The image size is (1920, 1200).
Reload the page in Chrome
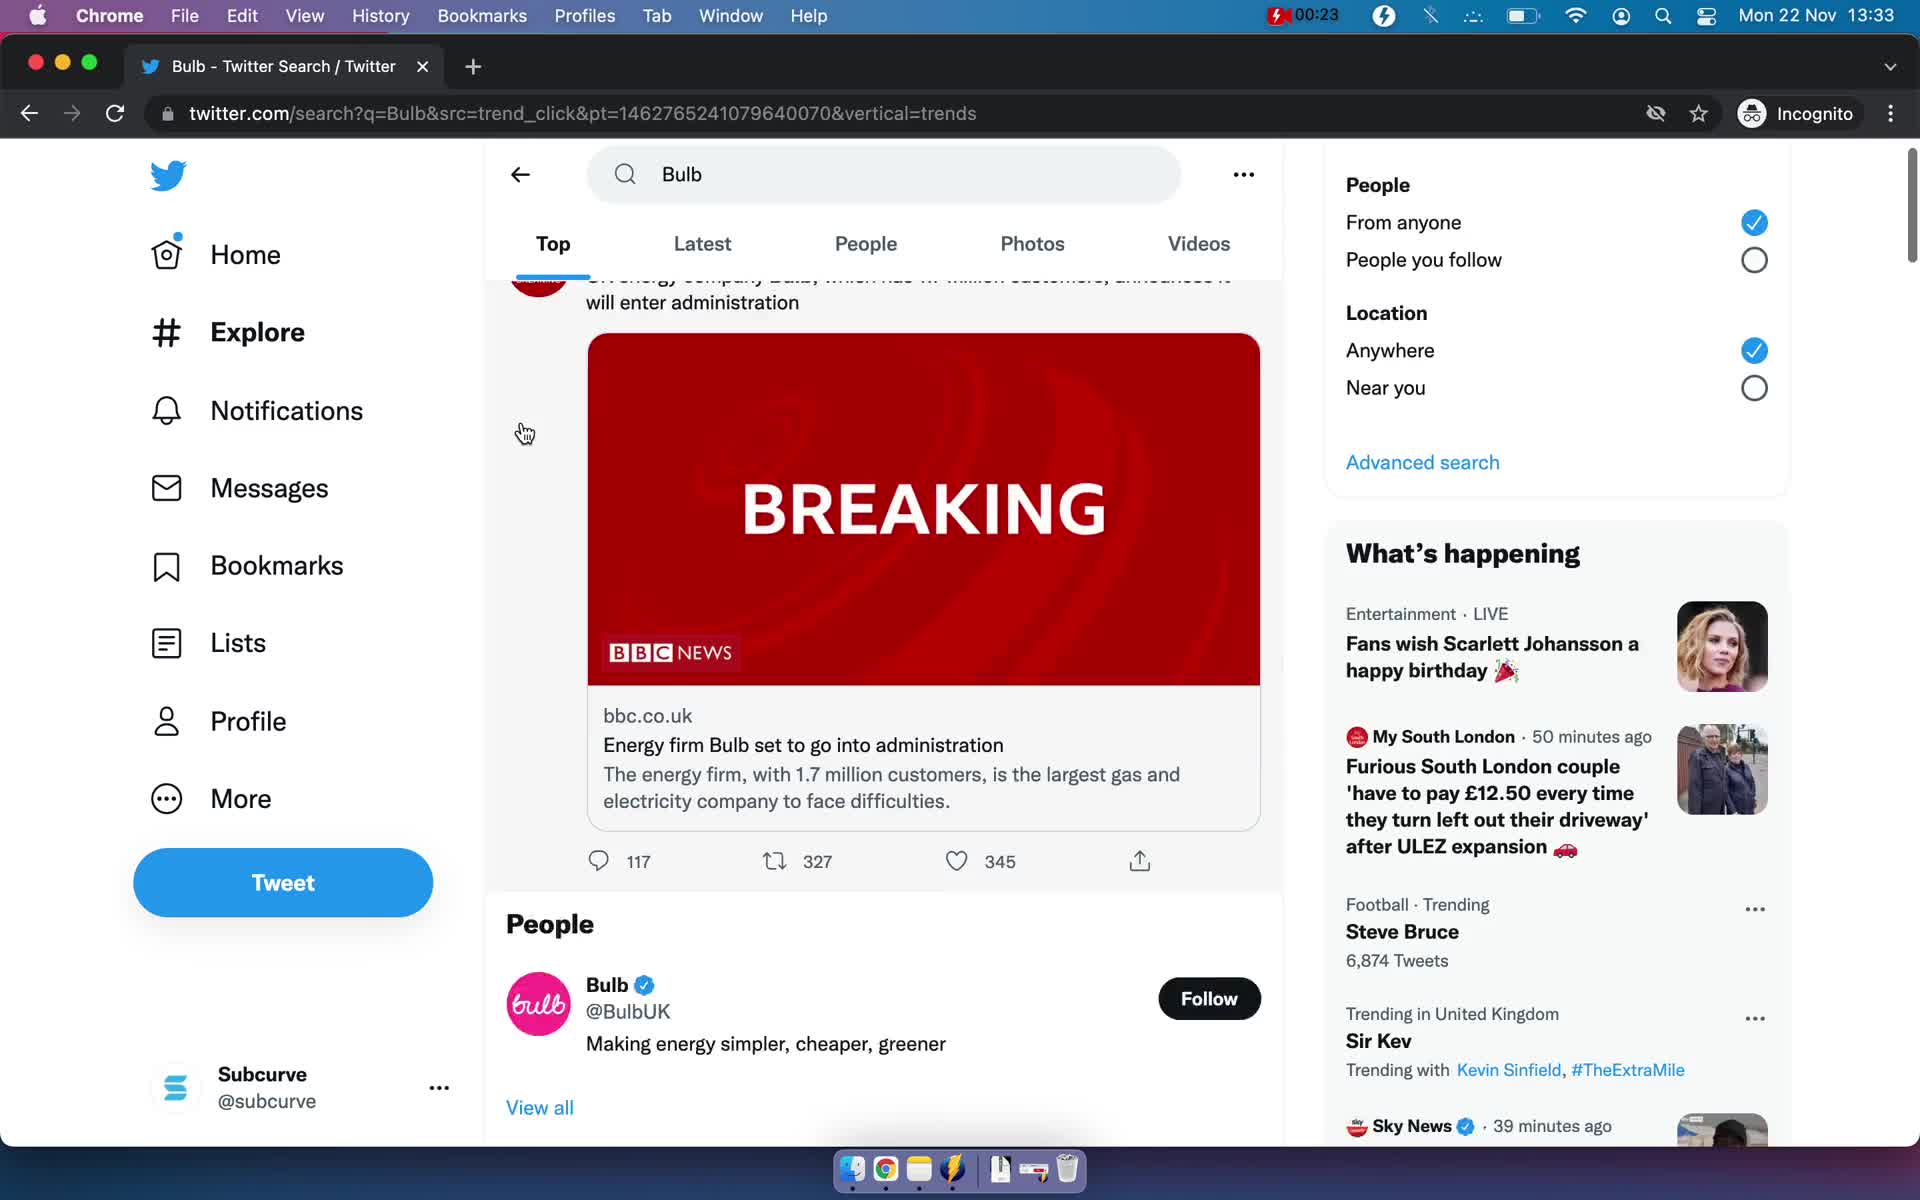tap(115, 114)
